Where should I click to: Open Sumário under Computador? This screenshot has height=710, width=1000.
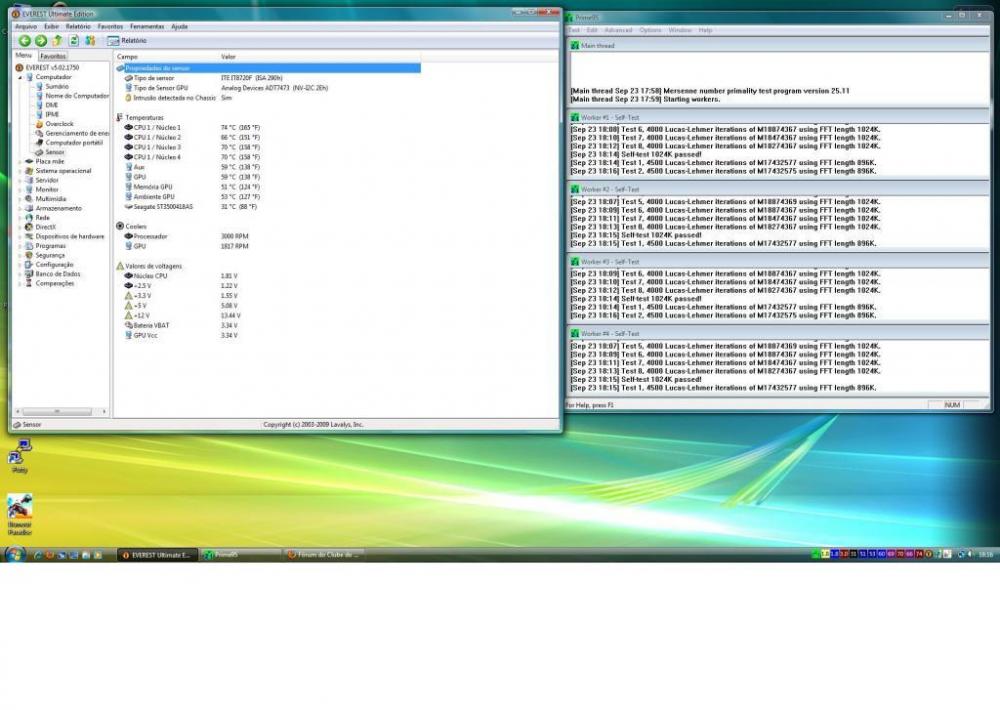[57, 86]
